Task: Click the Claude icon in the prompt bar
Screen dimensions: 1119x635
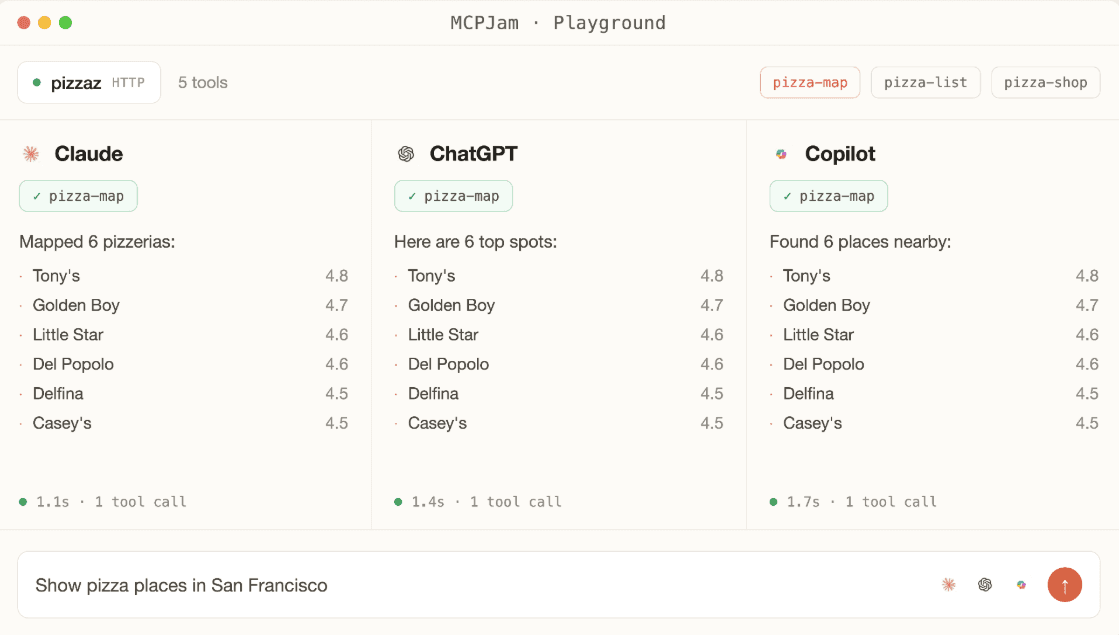Action: [x=948, y=585]
